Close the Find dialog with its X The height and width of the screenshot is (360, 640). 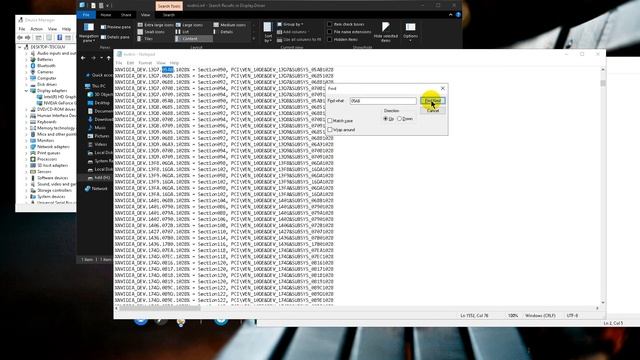[443, 88]
